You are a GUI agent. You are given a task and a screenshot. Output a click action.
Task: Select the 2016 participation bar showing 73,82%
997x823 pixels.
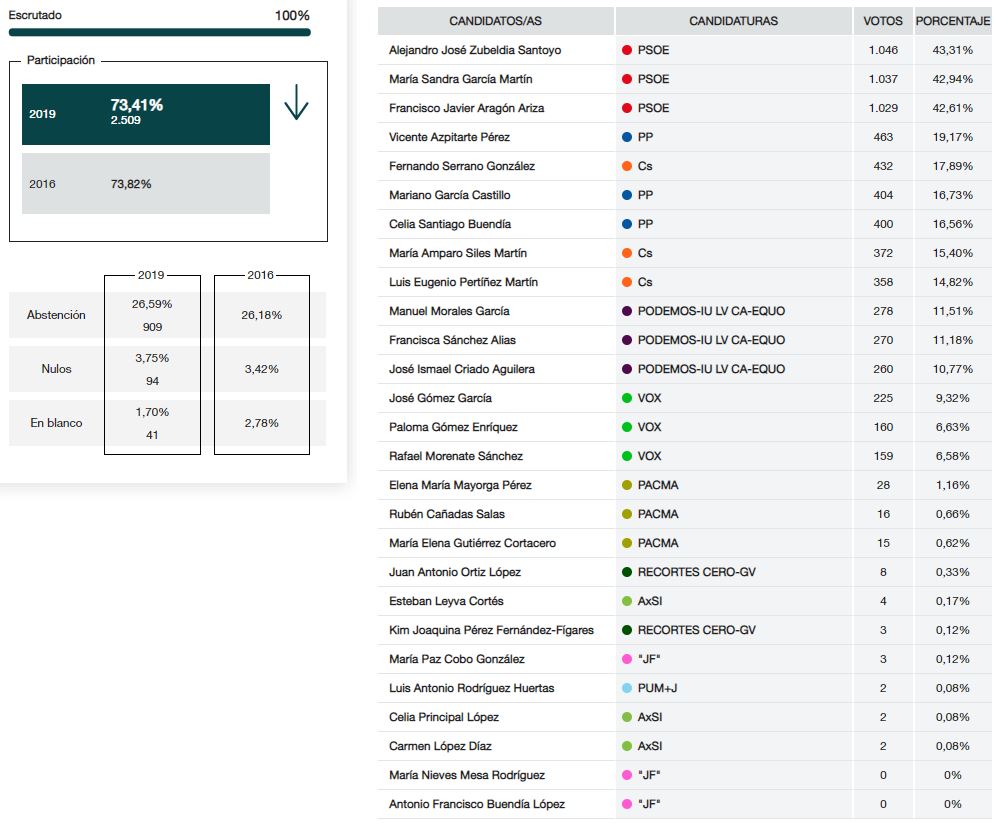tap(146, 184)
